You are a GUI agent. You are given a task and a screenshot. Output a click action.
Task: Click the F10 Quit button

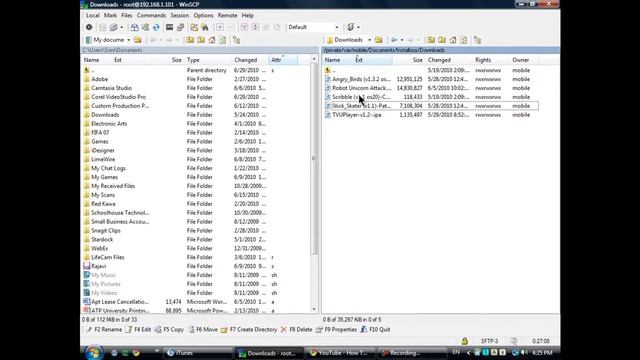[376, 329]
